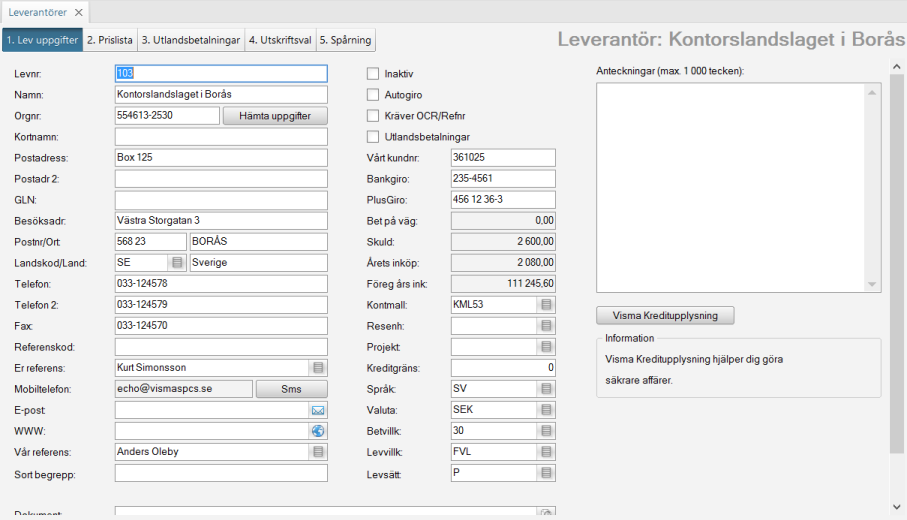Click the Bankgiro field 235-4561
The height and width of the screenshot is (520, 907).
[503, 179]
